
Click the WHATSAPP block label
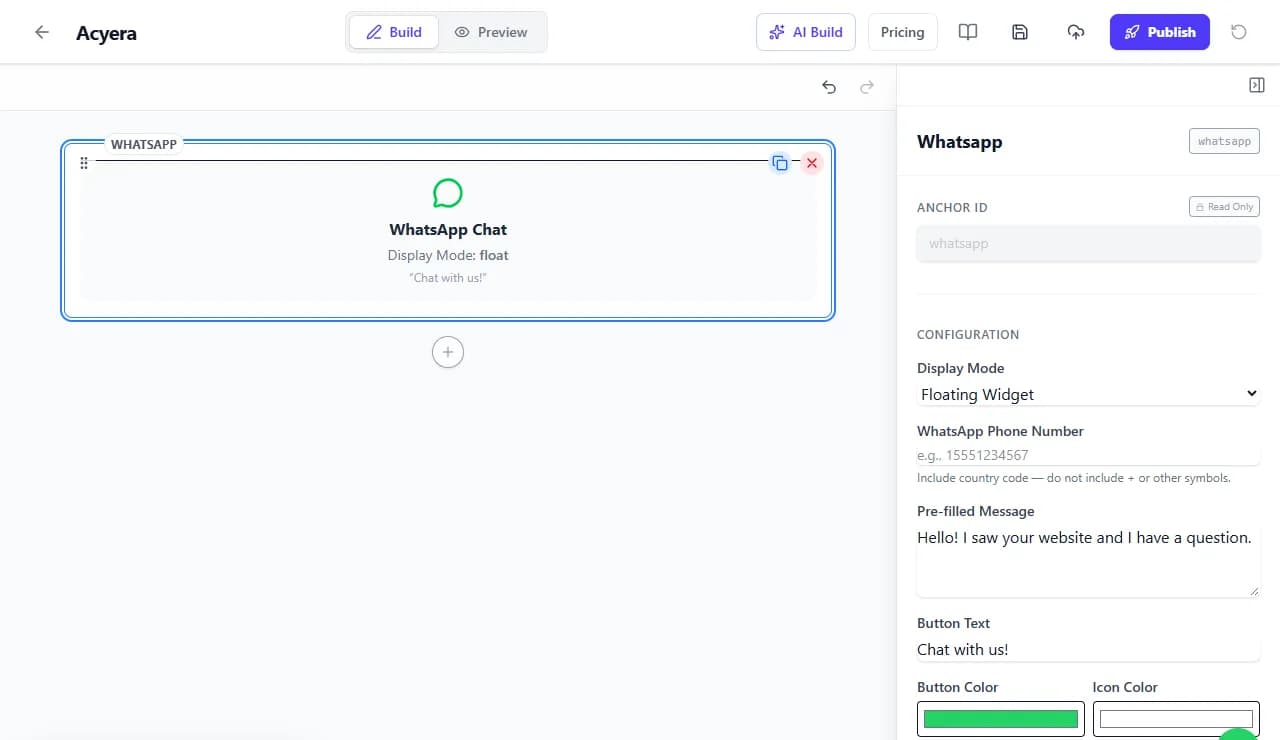(x=144, y=145)
